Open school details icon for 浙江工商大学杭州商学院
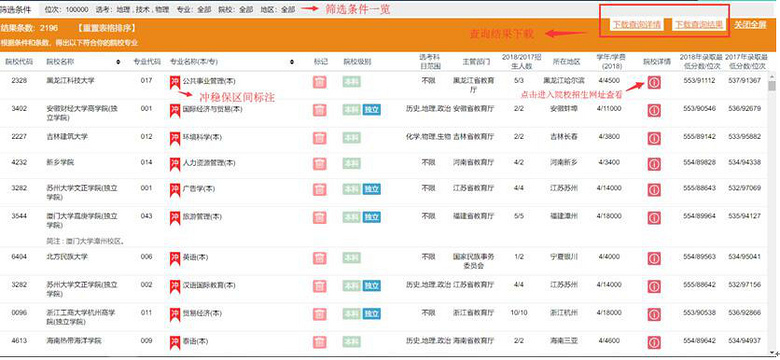780x360 pixels. point(654,315)
